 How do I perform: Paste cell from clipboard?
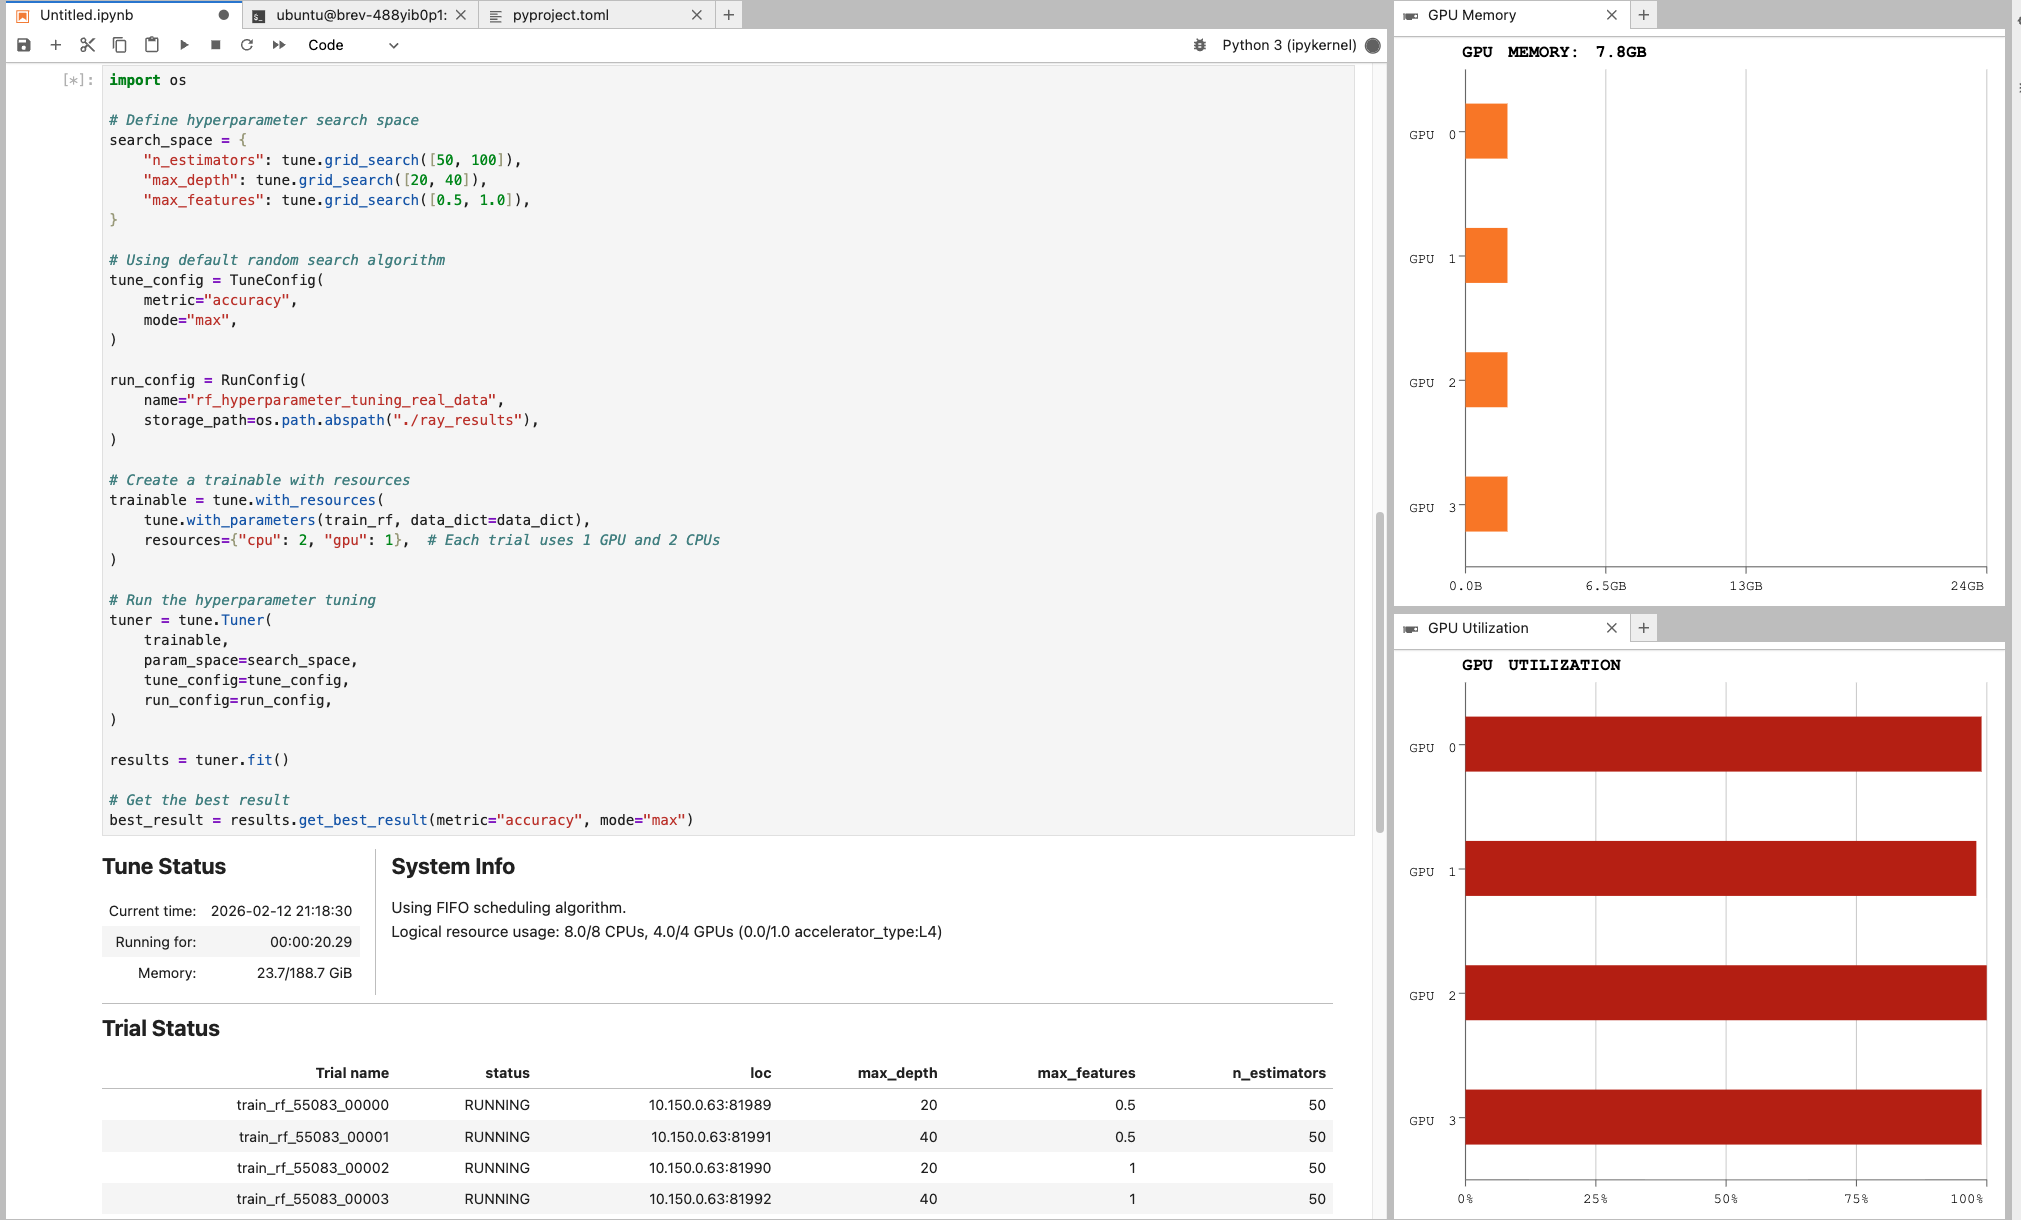[152, 44]
